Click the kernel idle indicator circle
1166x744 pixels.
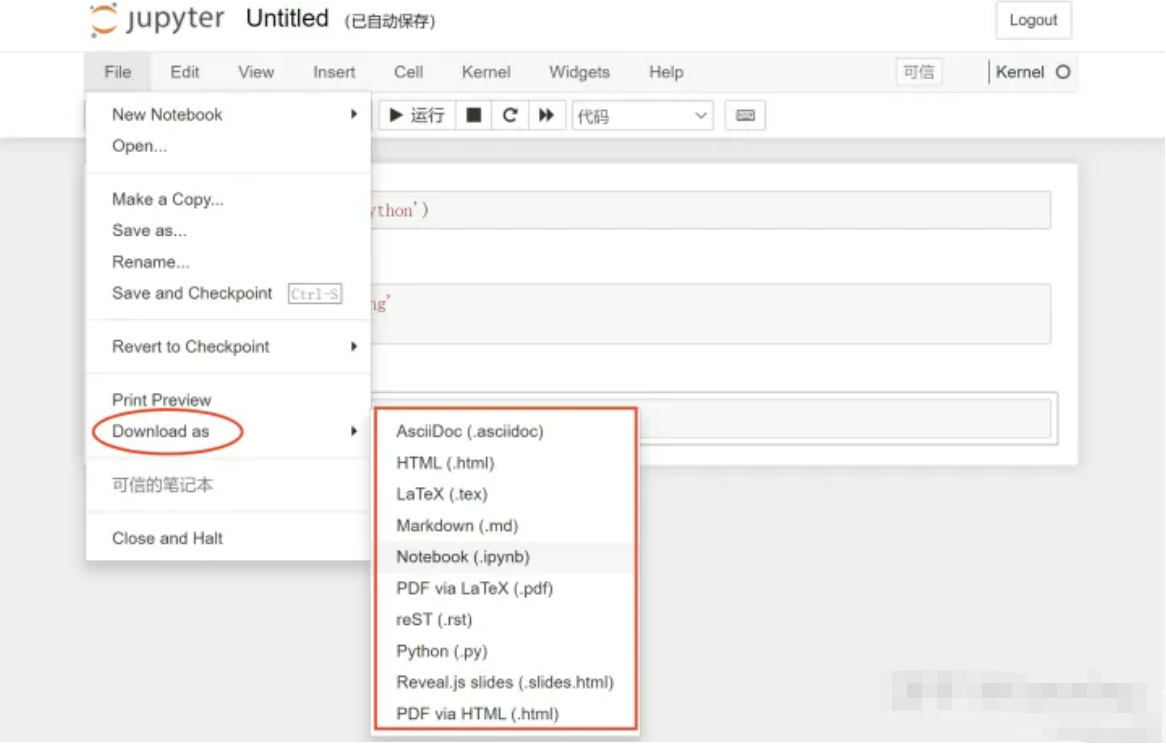coord(1063,72)
